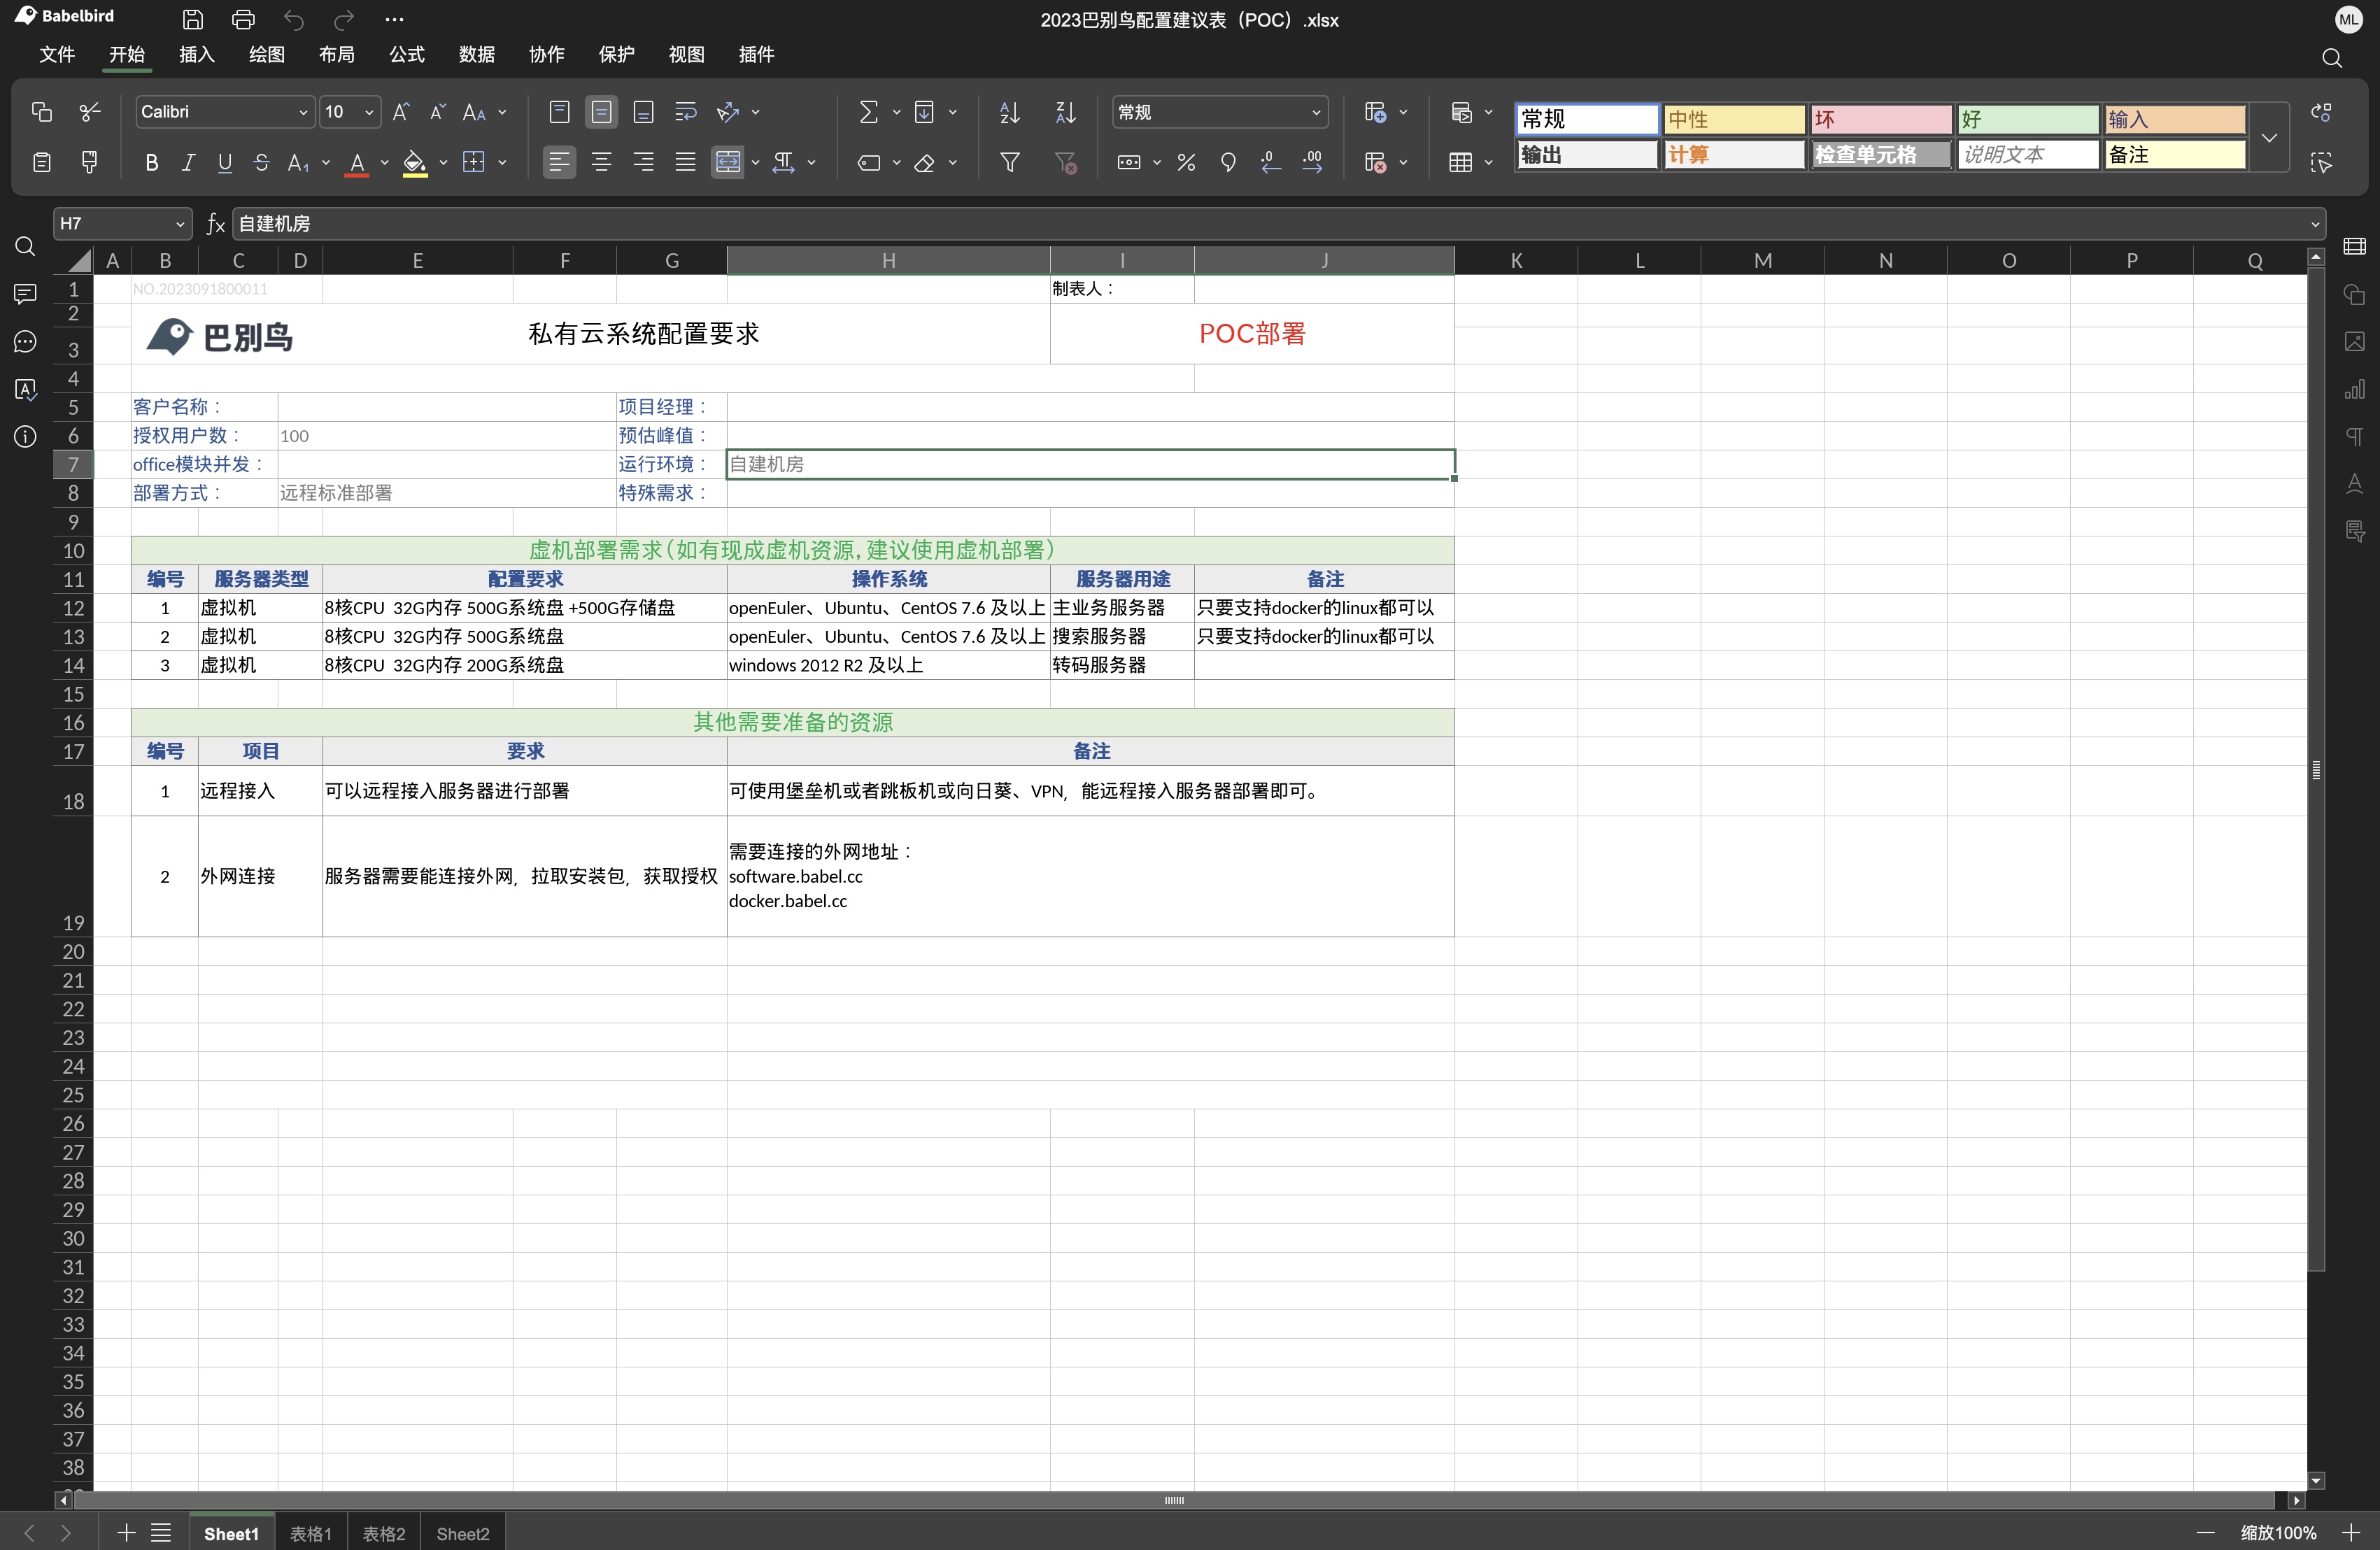The height and width of the screenshot is (1550, 2380).
Task: Select the corner select-all triangle
Action: coord(79,261)
